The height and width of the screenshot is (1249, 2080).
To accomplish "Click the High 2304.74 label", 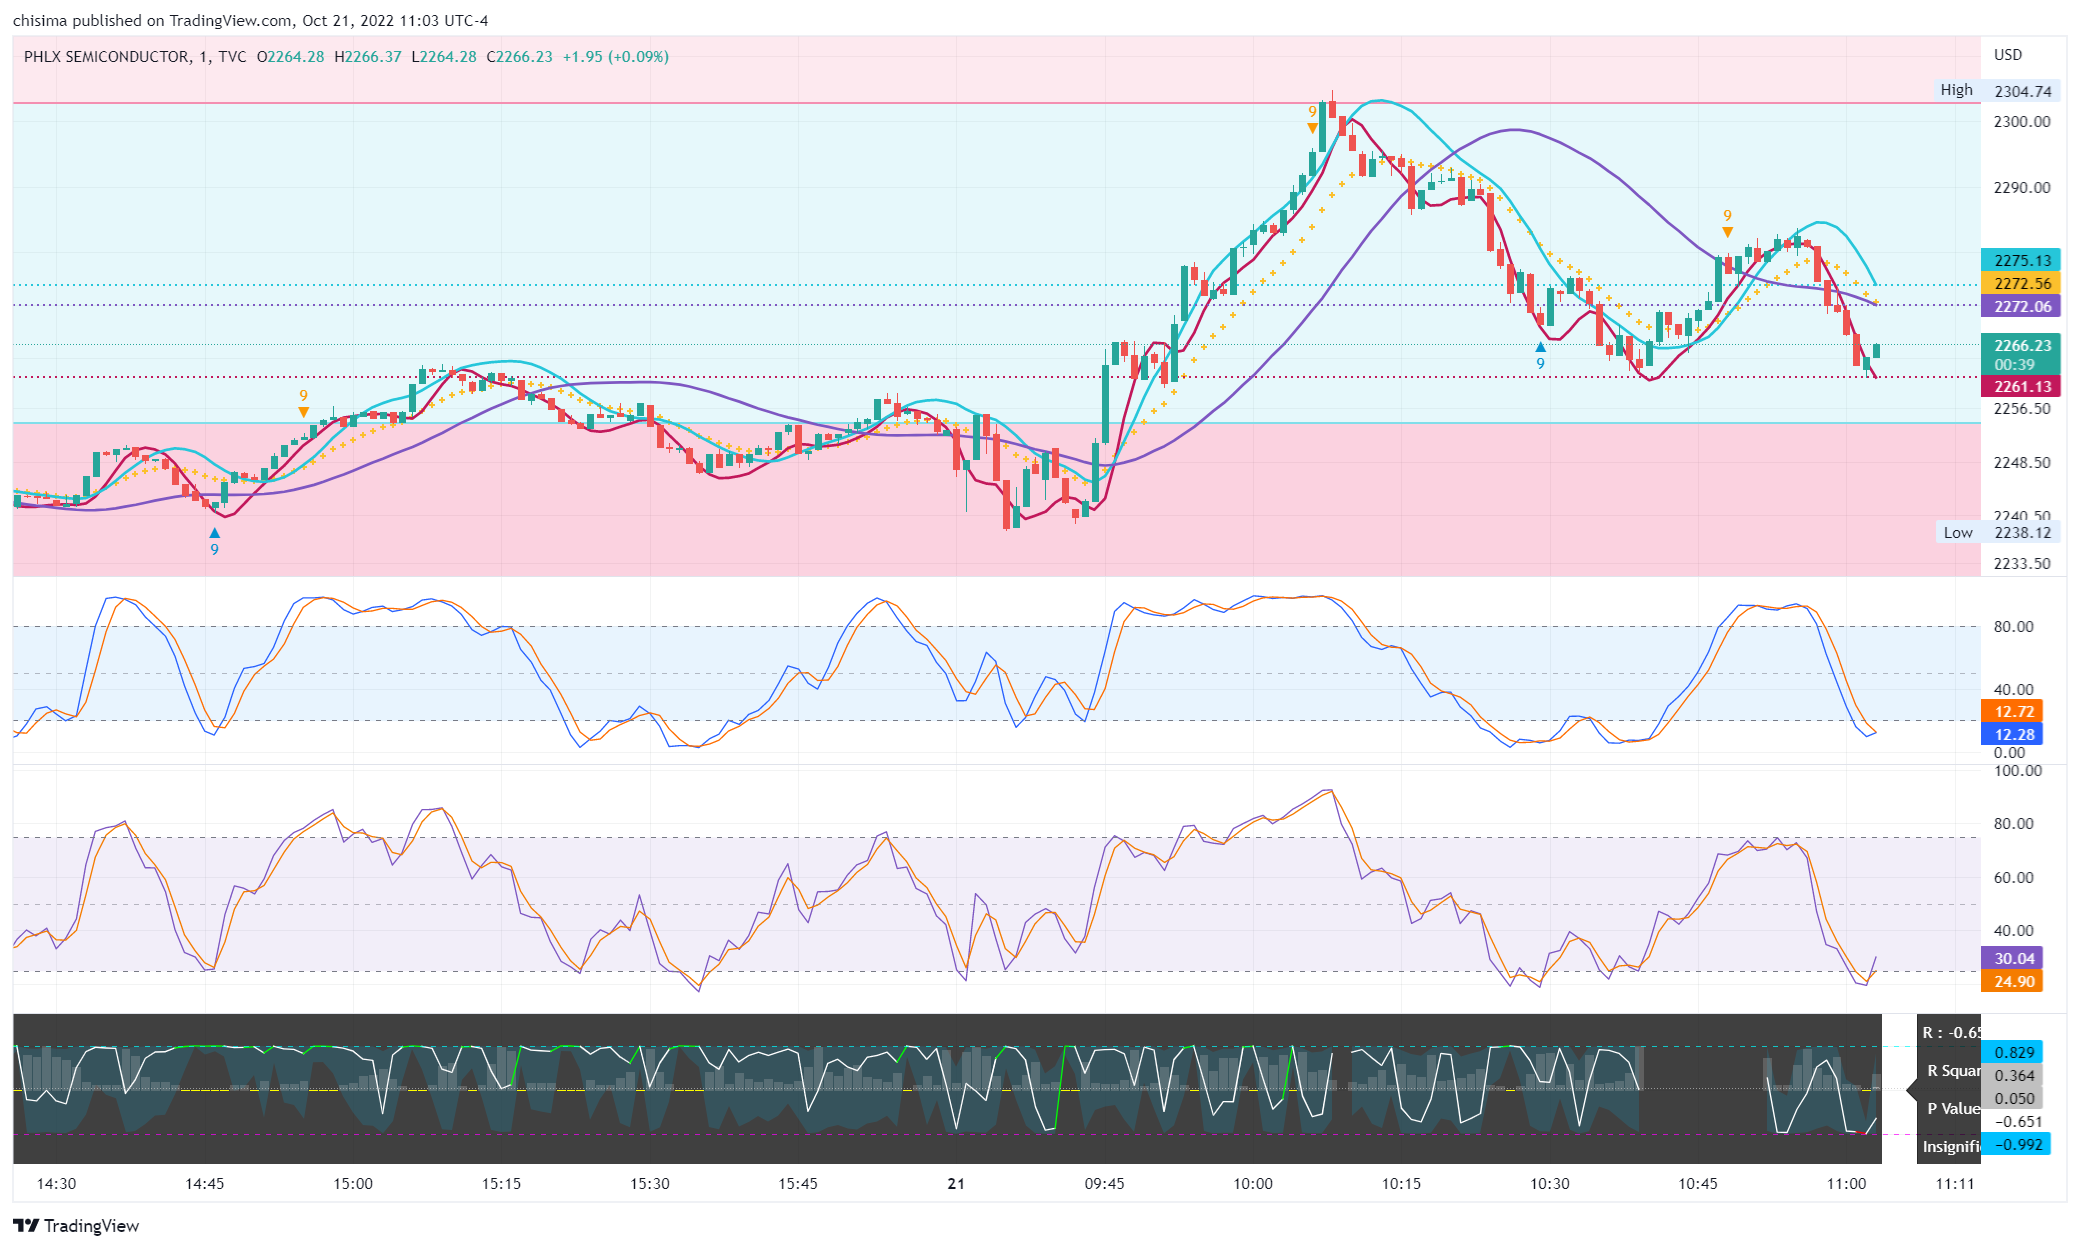I will pos(1996,90).
